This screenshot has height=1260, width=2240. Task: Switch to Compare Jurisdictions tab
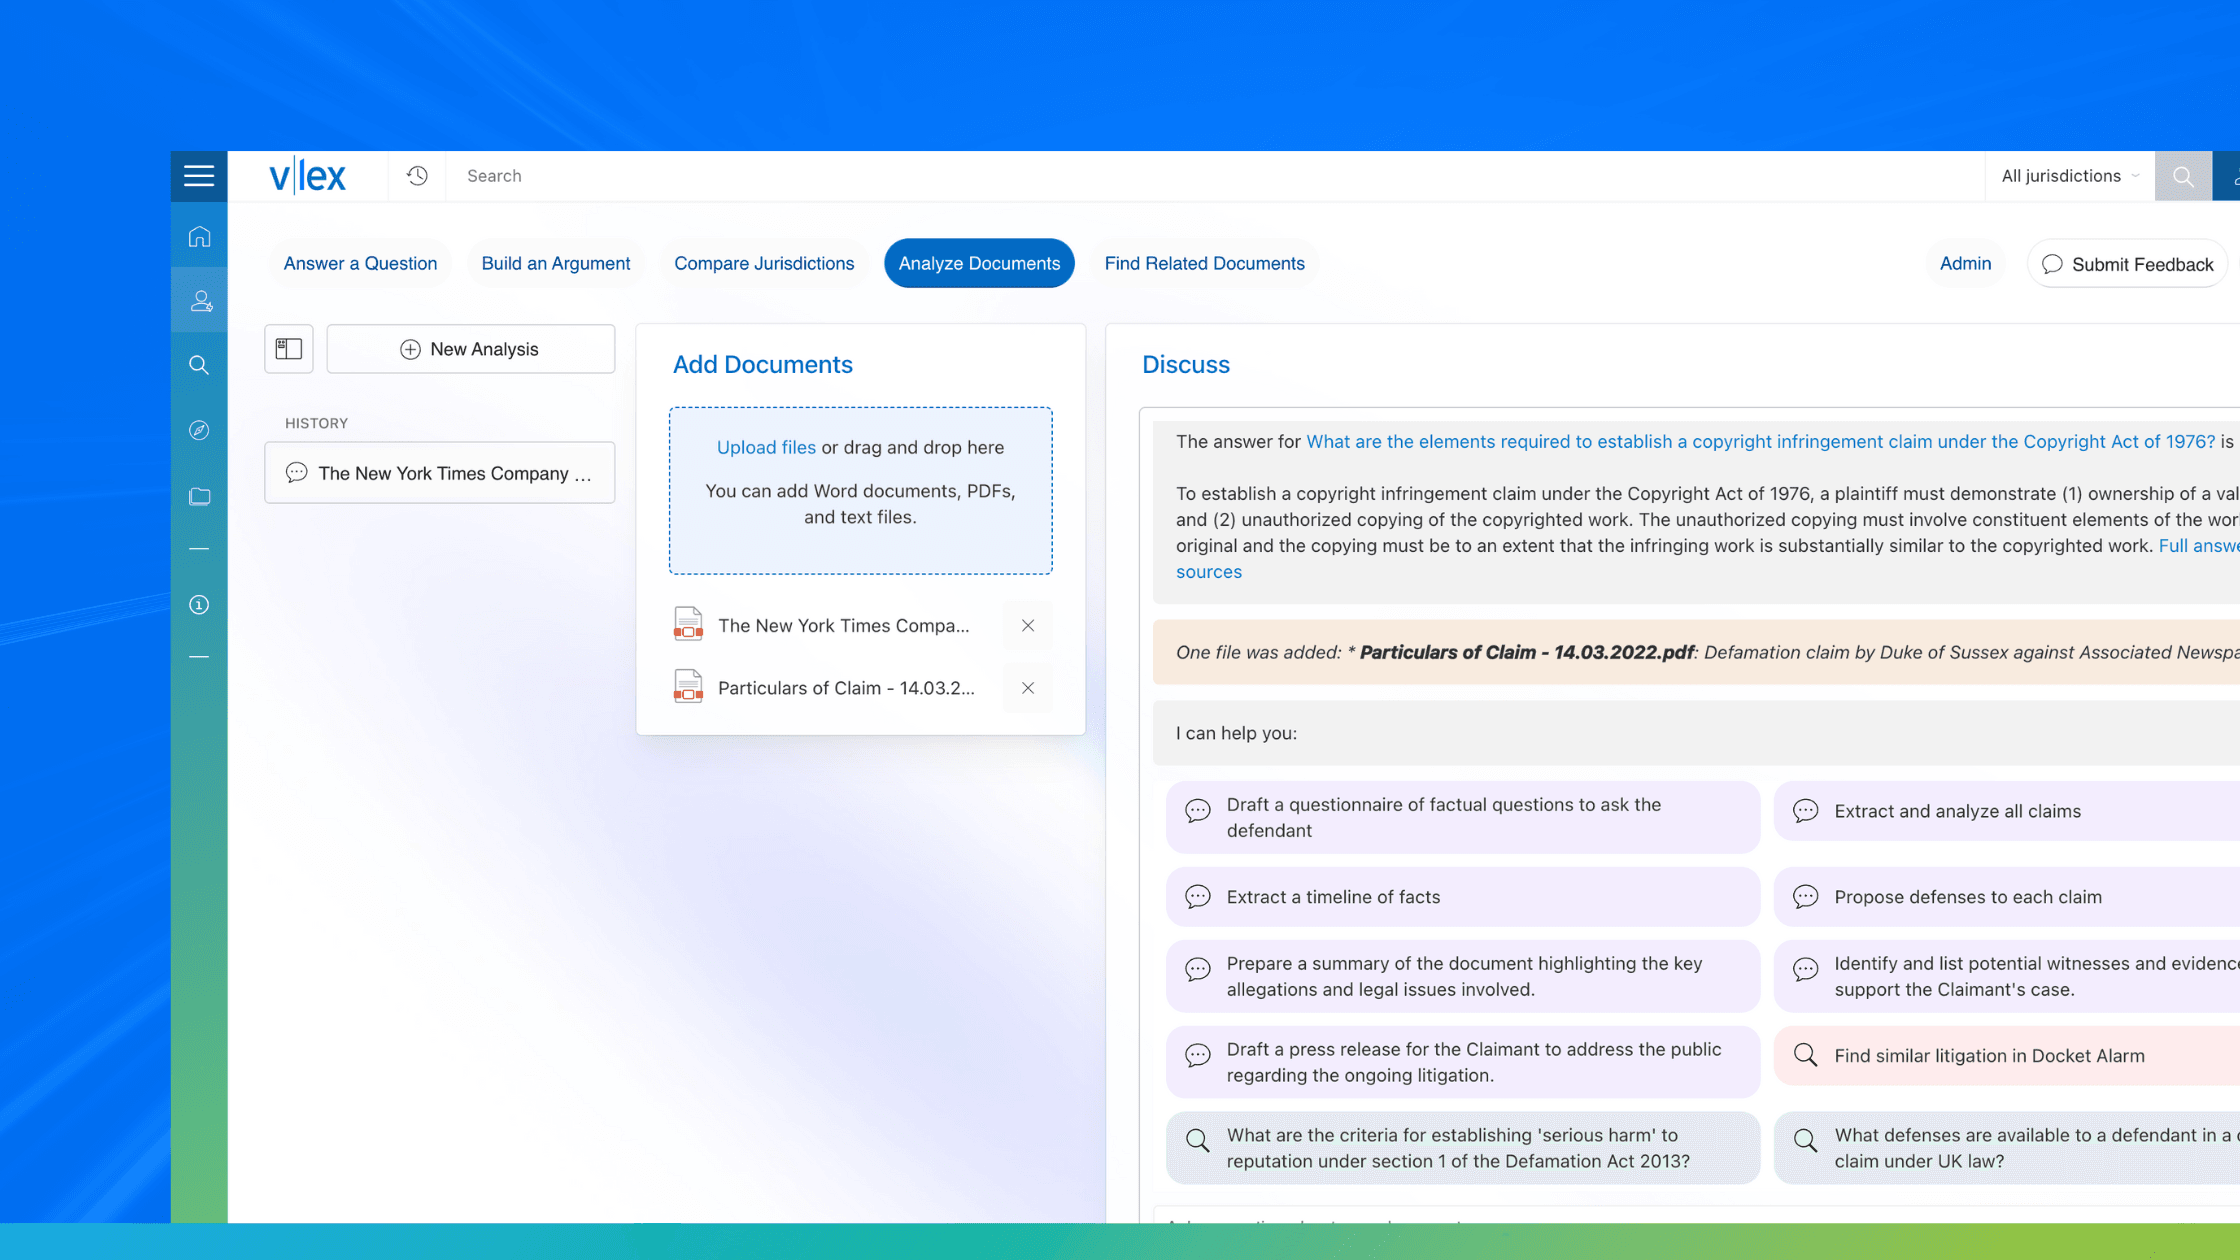(764, 263)
